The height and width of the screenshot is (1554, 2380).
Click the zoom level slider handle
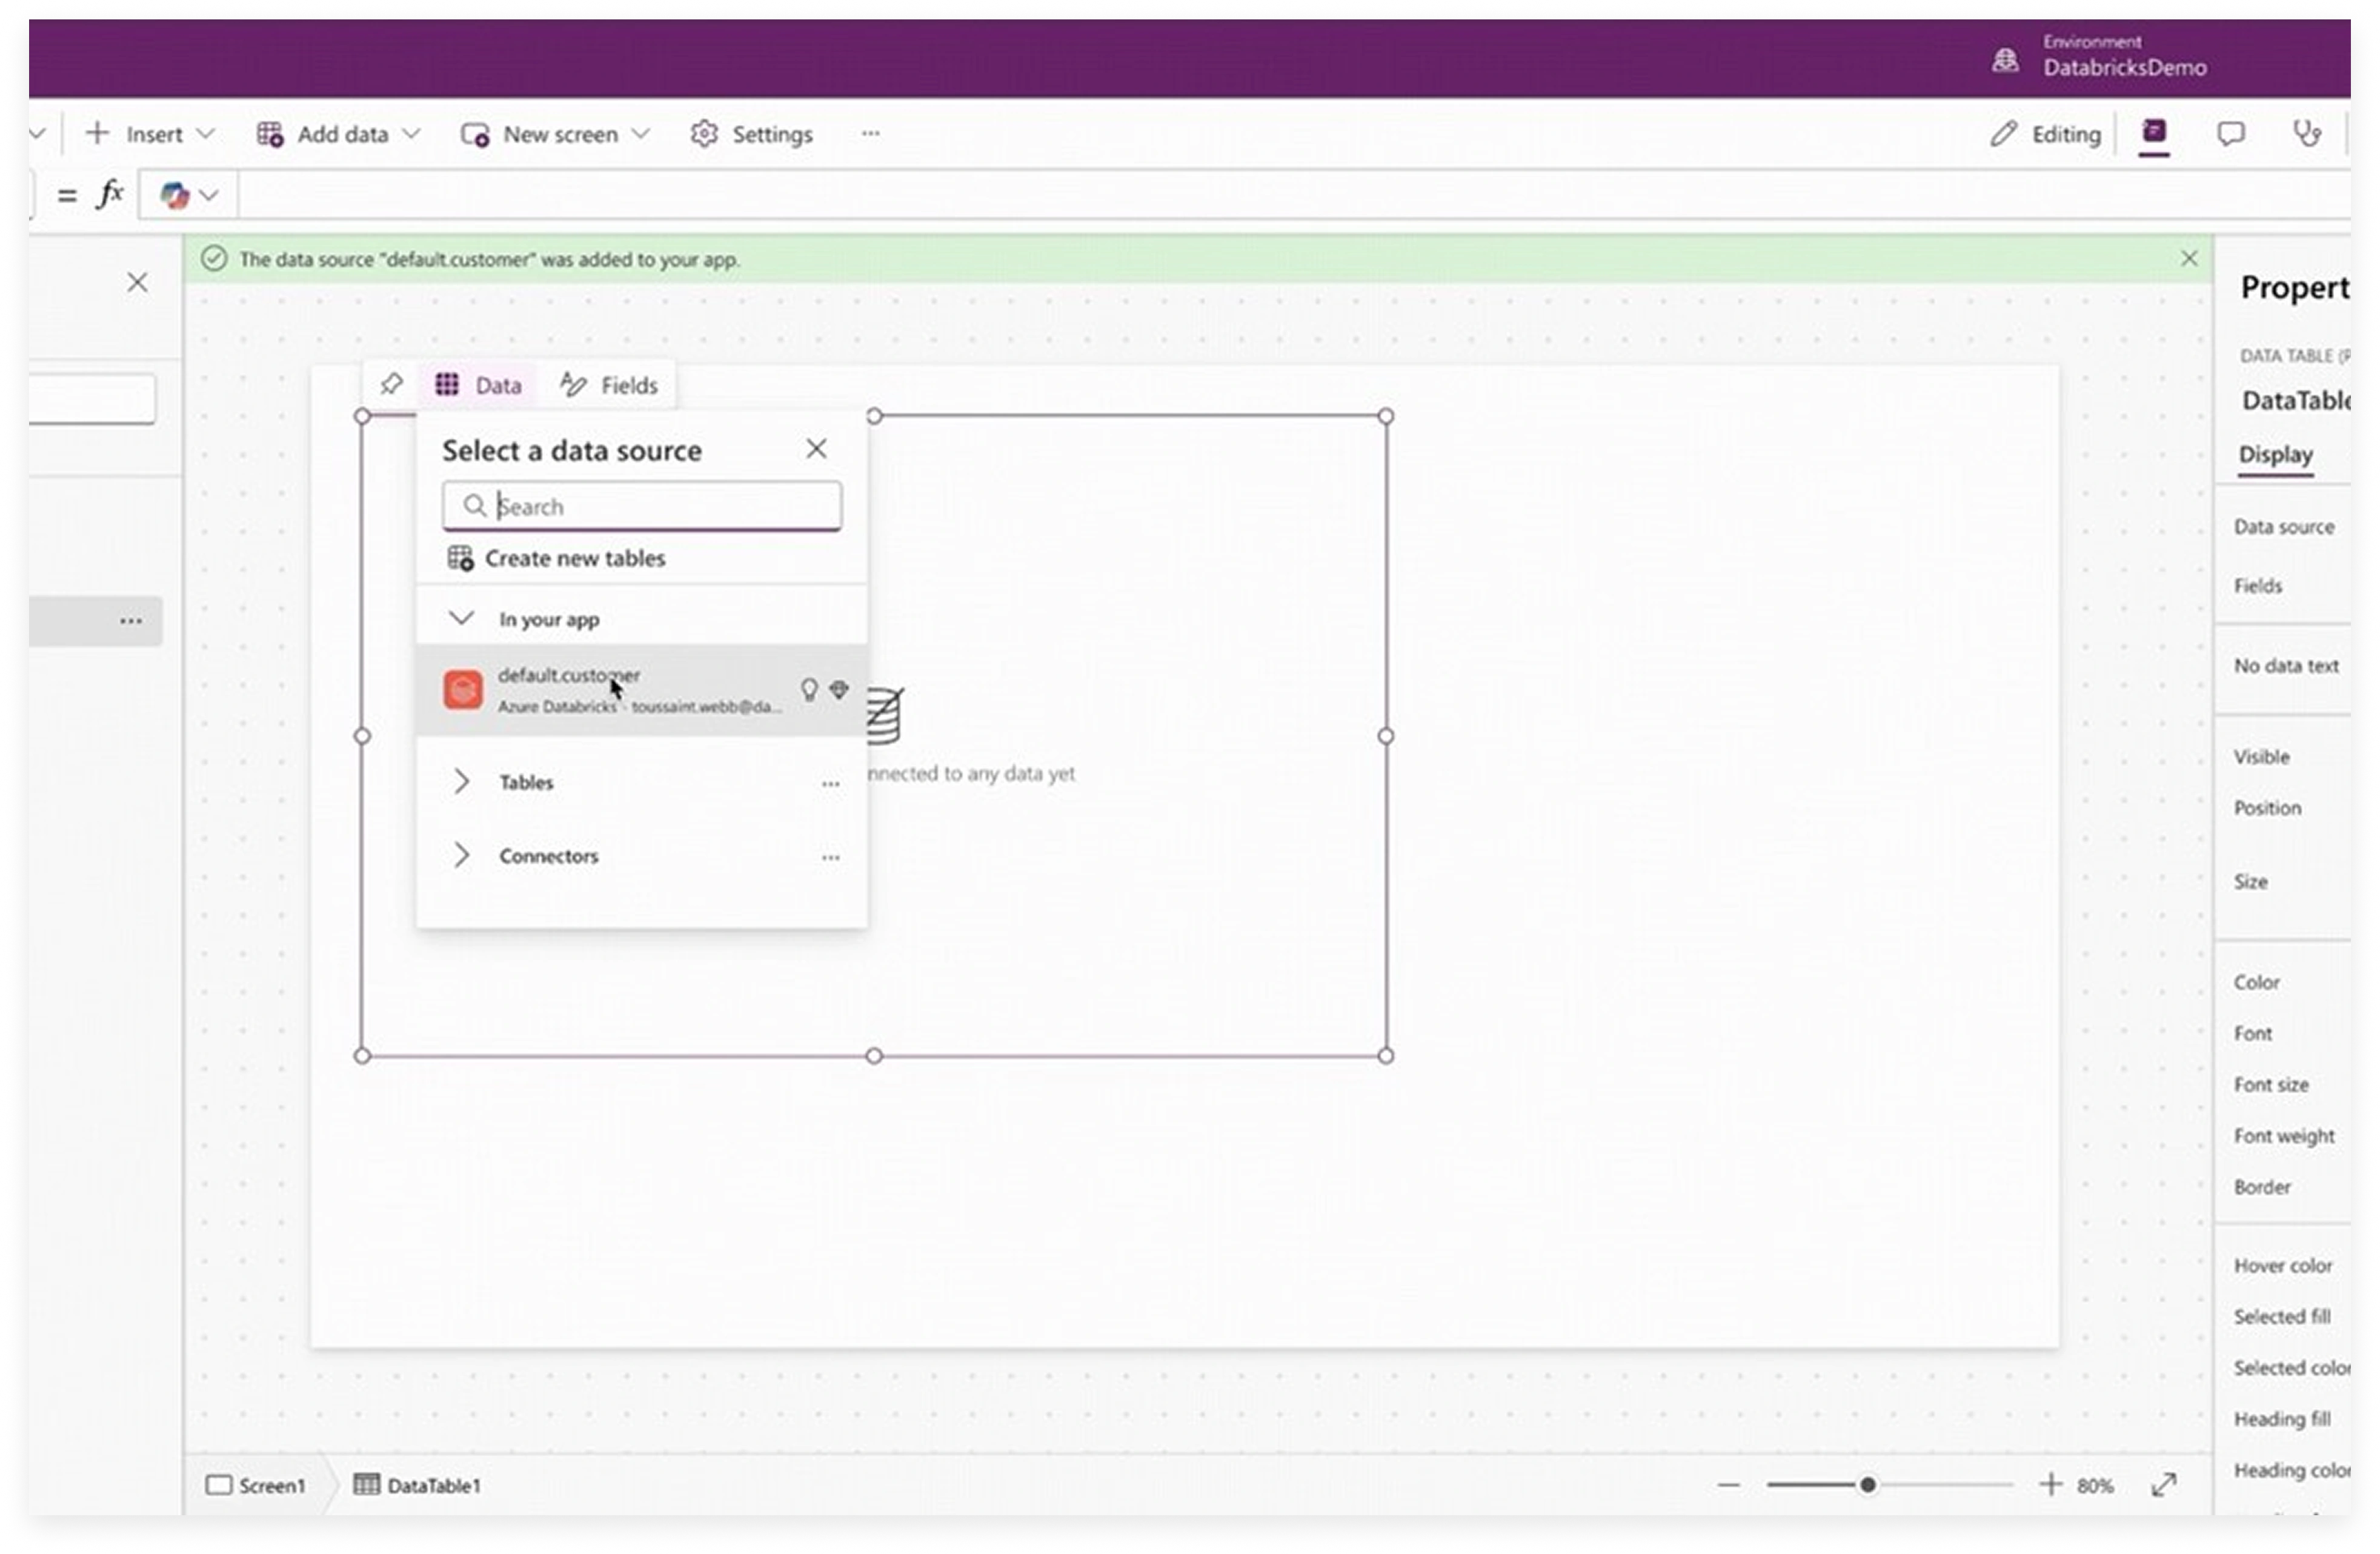[1867, 1485]
